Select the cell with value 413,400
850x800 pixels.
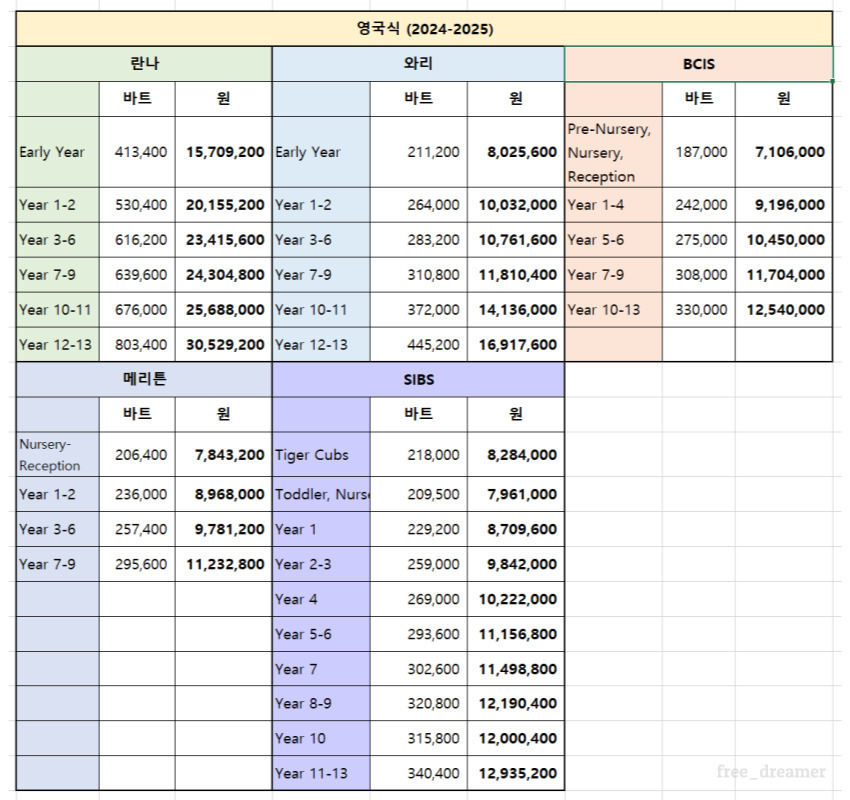[137, 152]
